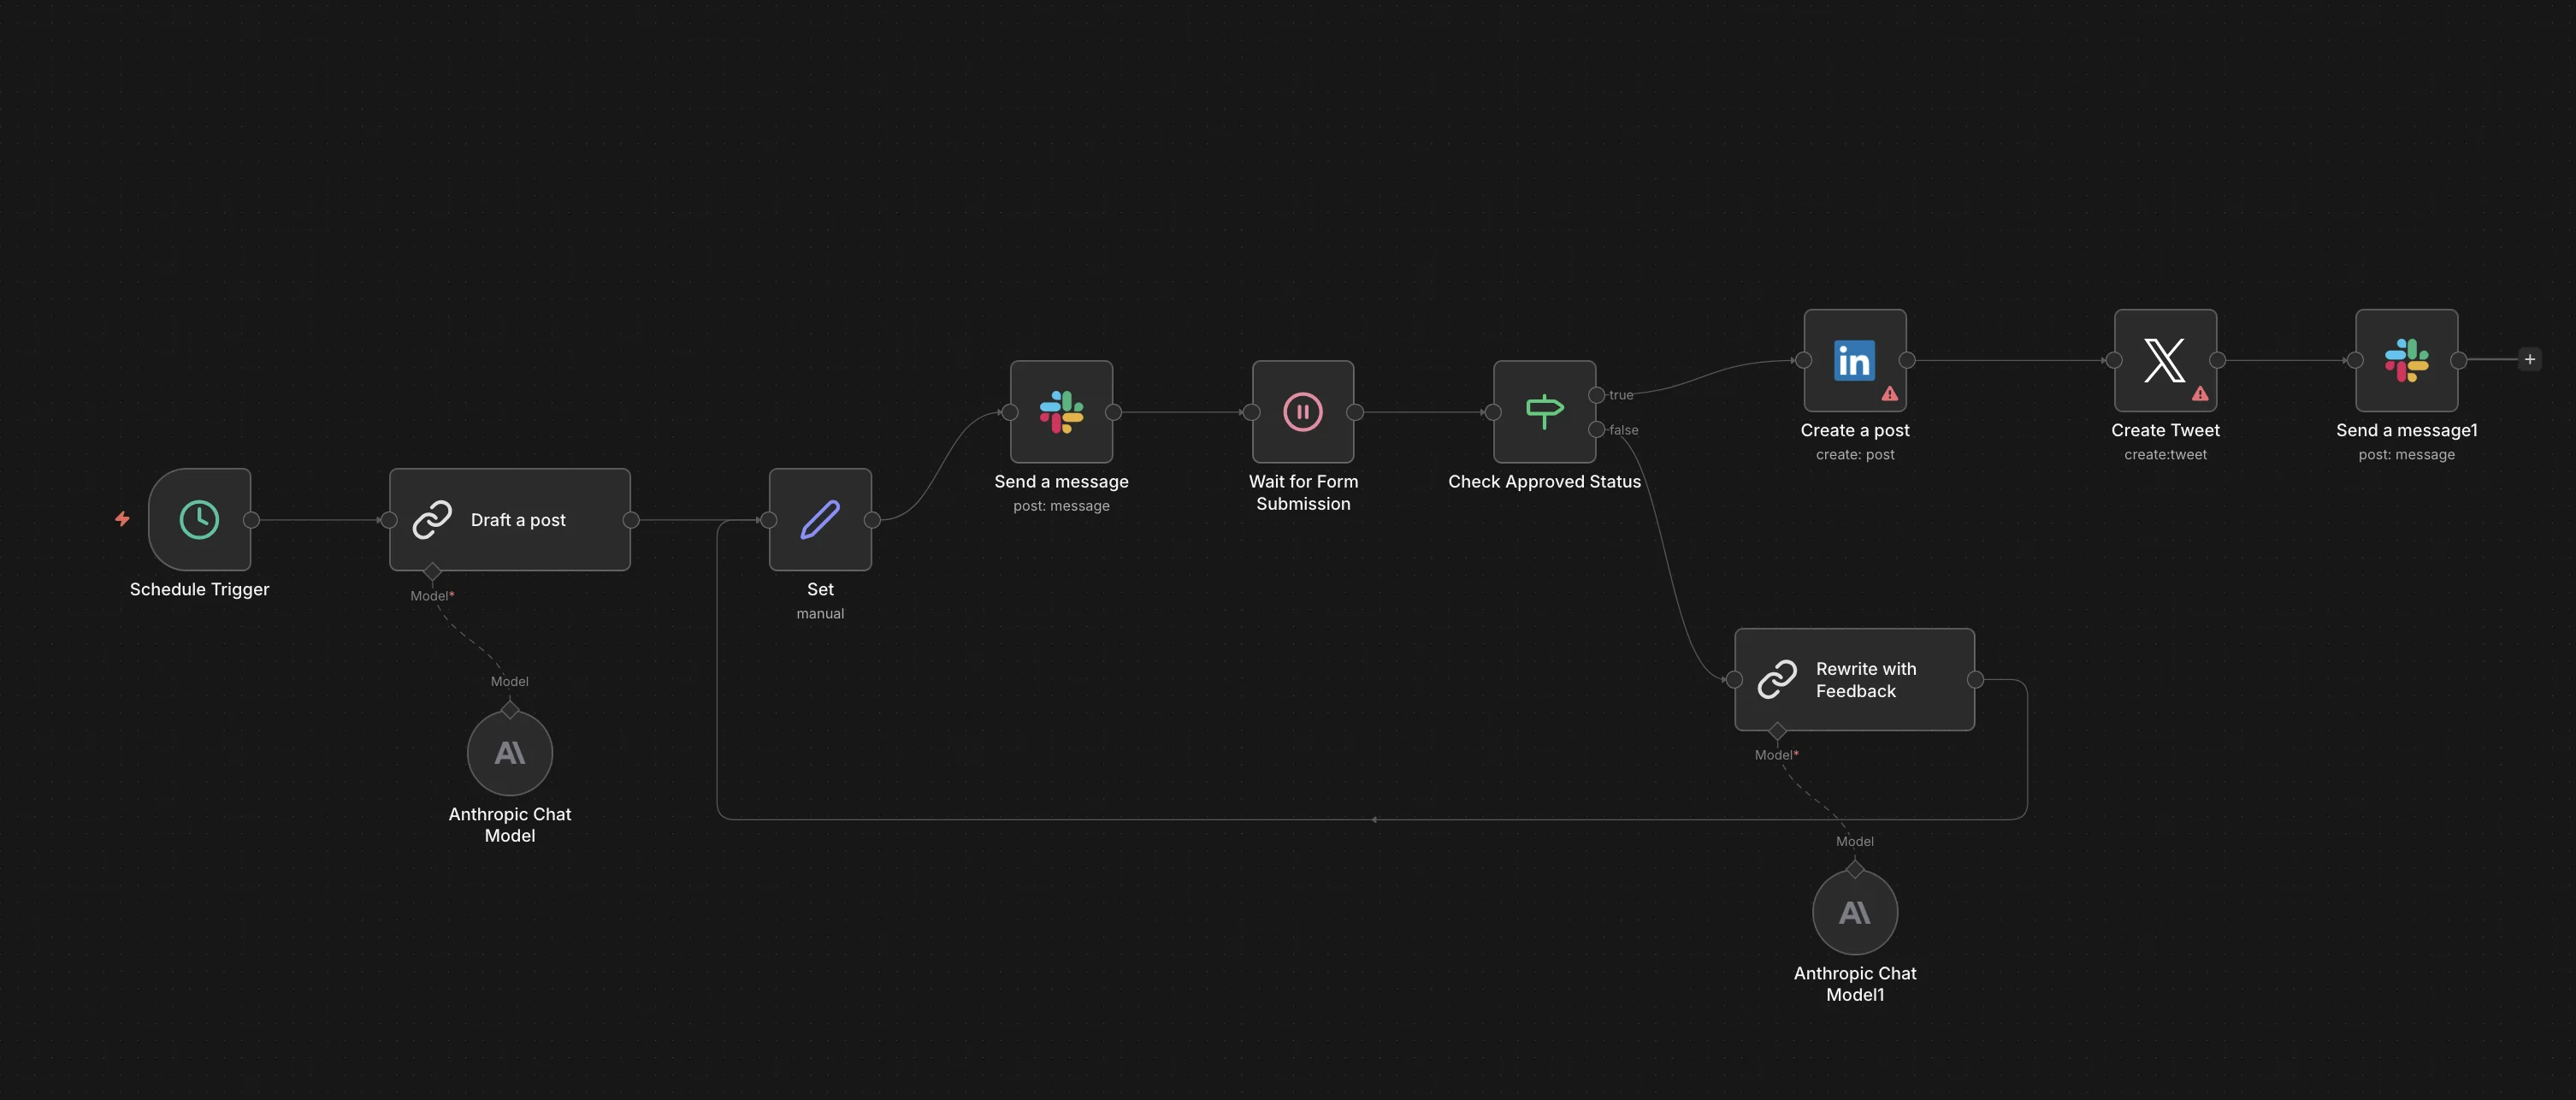
Task: Click the Model connector under Draft a post
Action: (x=433, y=571)
